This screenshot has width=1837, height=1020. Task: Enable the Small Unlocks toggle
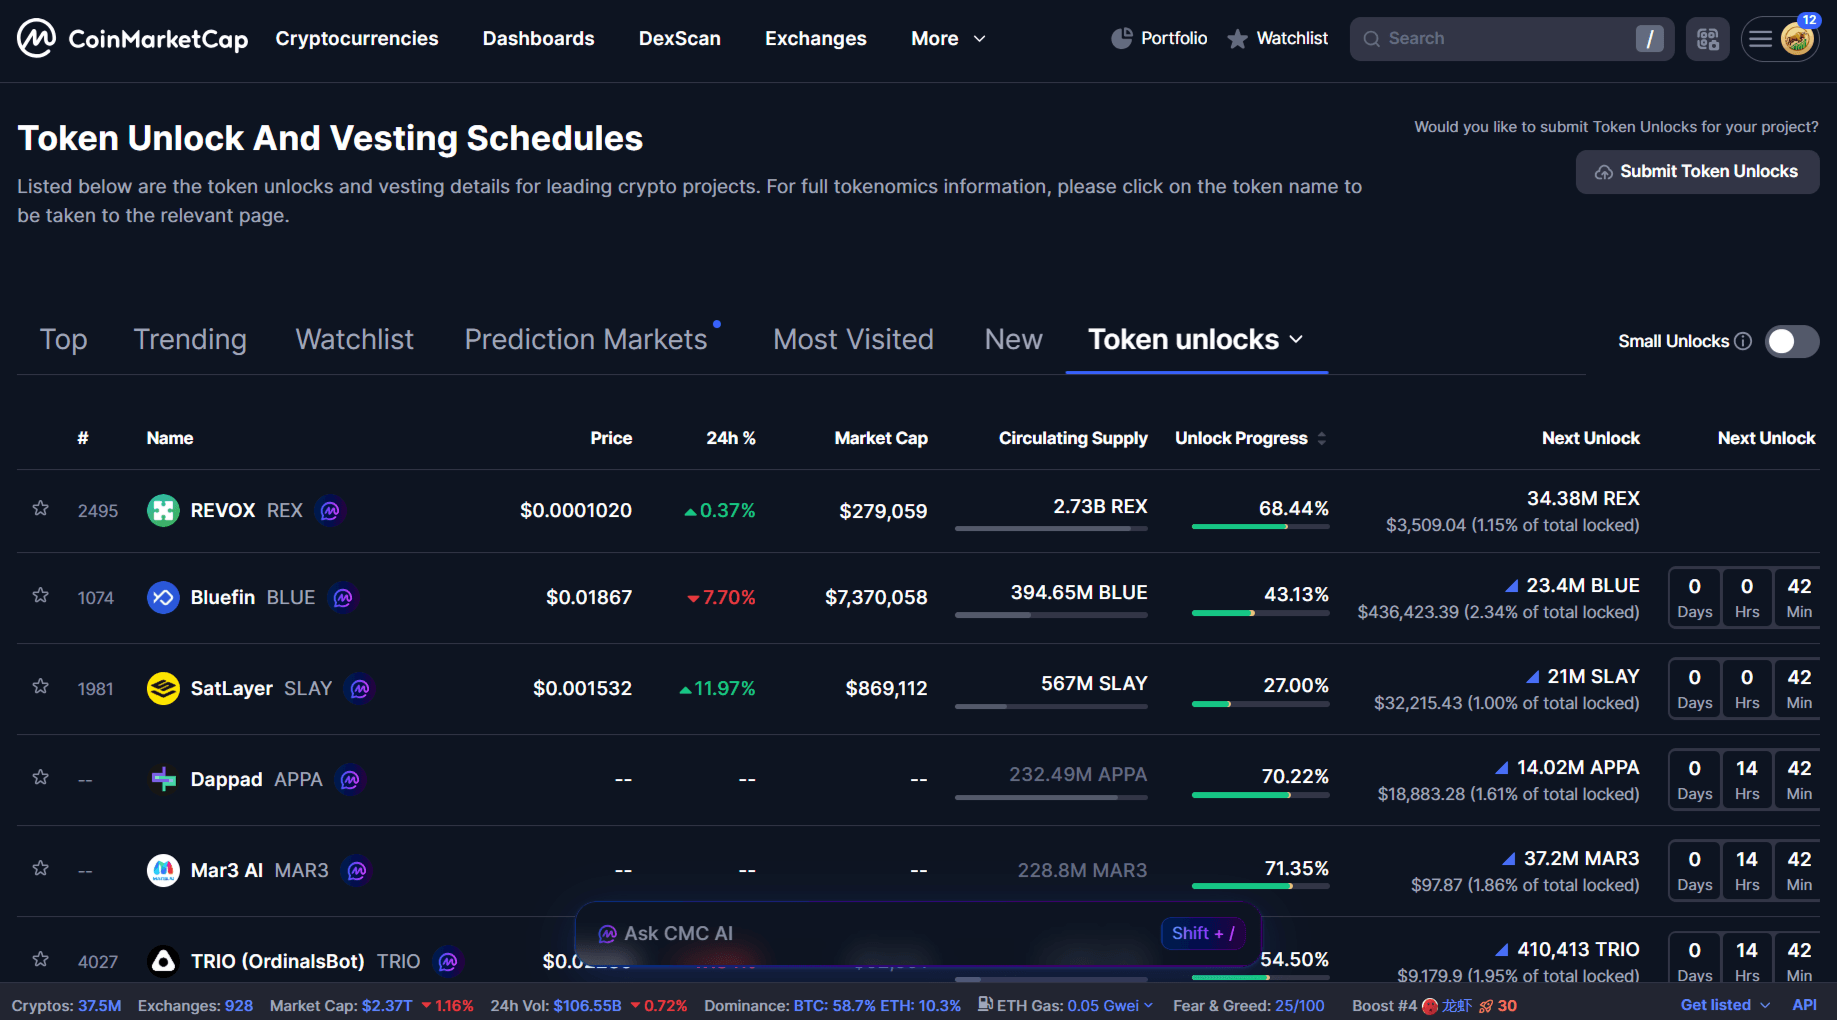[1791, 341]
